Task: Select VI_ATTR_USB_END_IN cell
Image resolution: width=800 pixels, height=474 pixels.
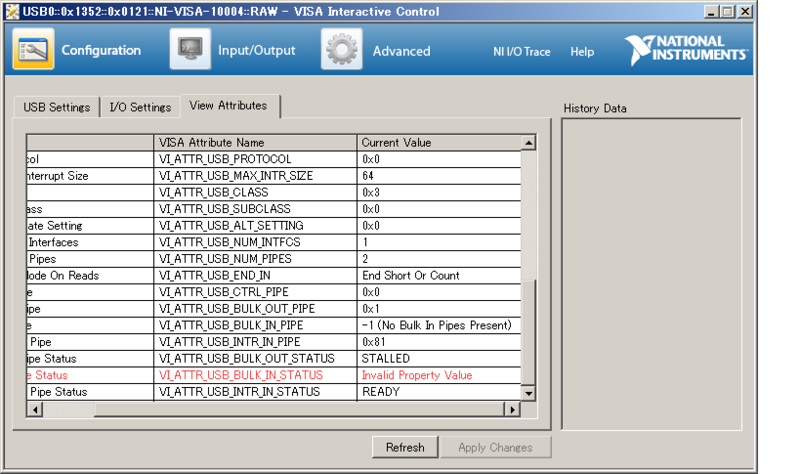Action: 255,276
